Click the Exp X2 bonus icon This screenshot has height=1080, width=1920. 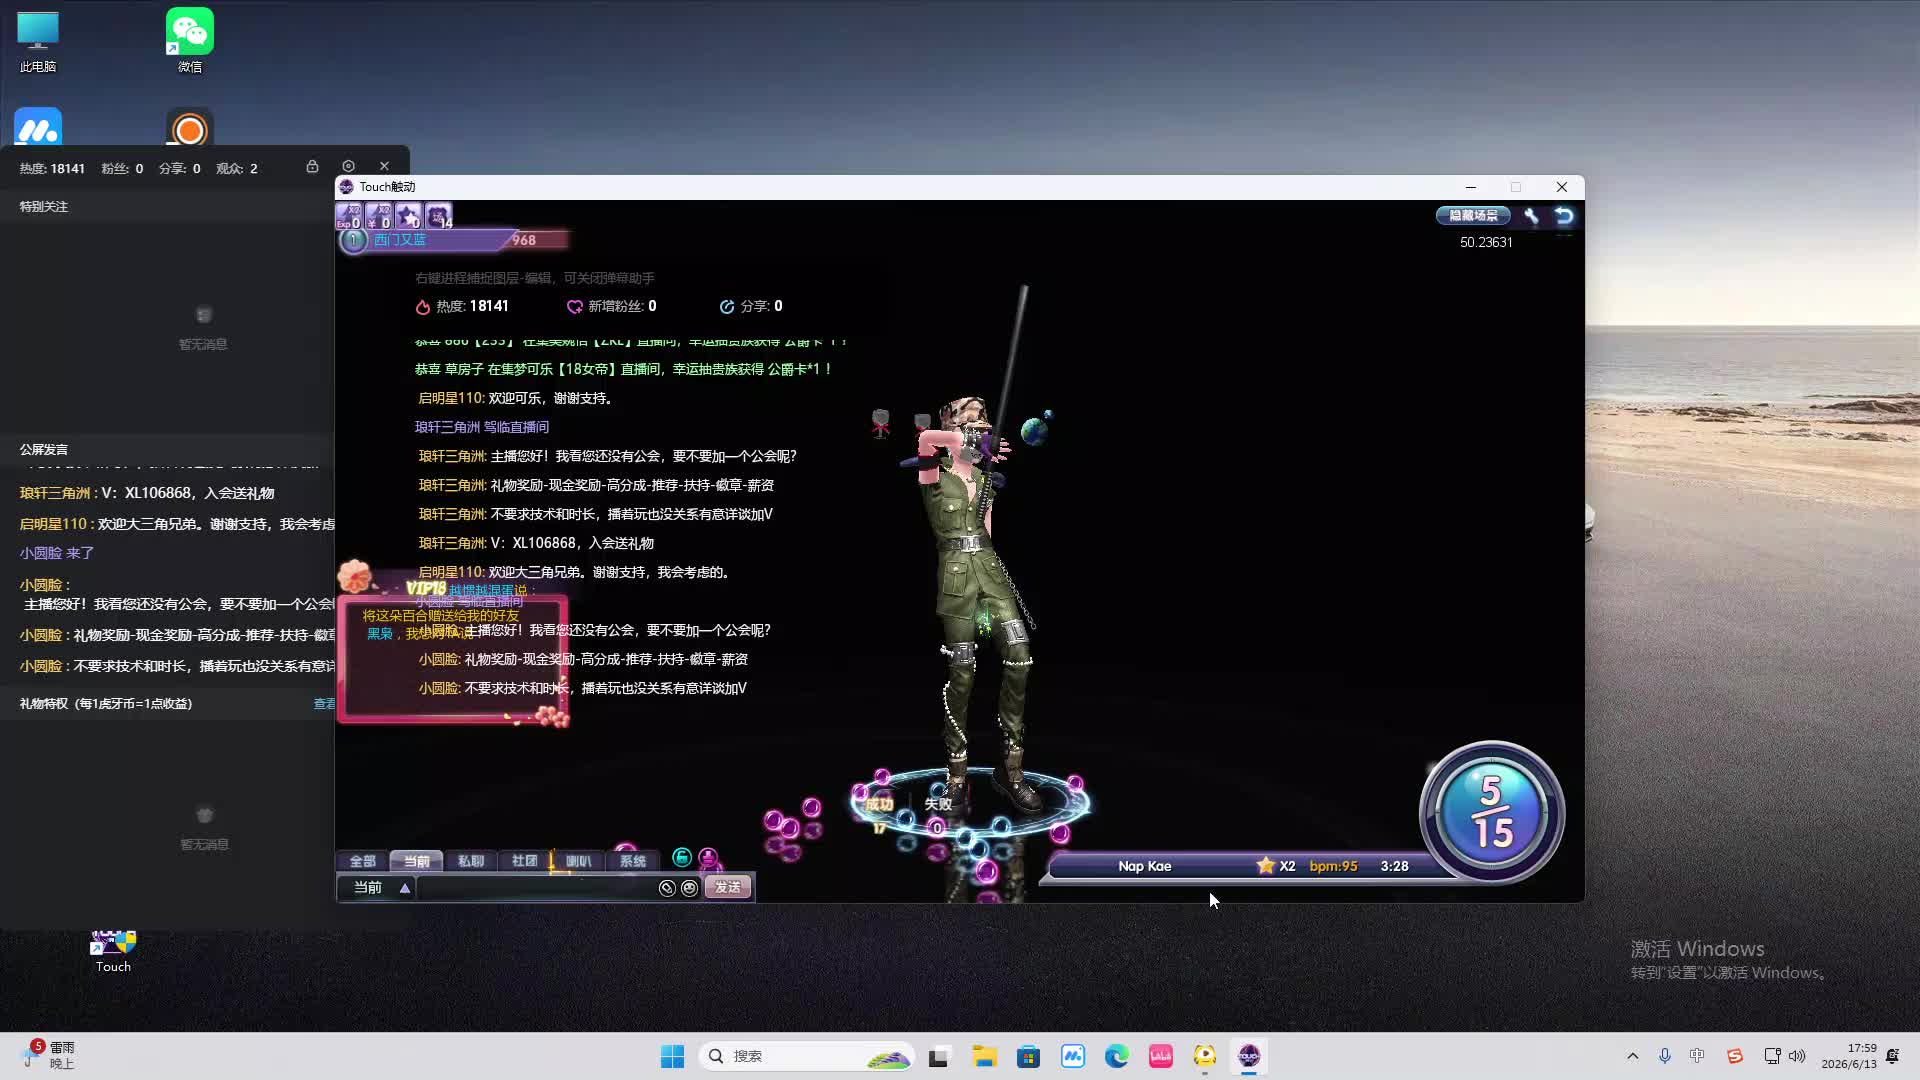tap(349, 216)
